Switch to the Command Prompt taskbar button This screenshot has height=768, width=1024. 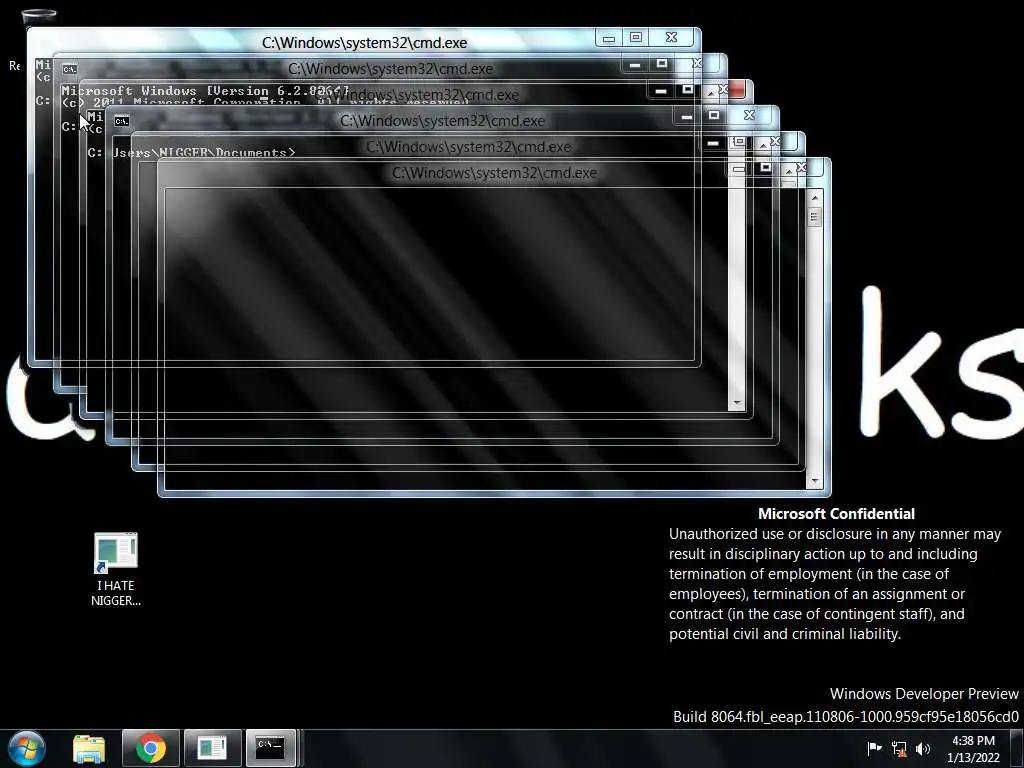coord(270,748)
